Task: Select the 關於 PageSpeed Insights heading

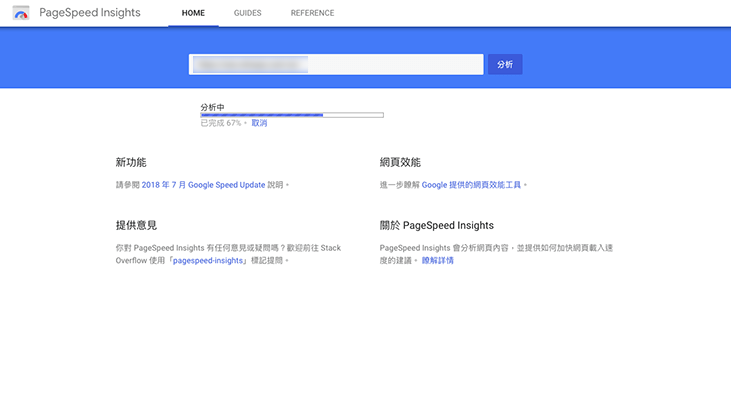Action: pyautogui.click(x=436, y=225)
